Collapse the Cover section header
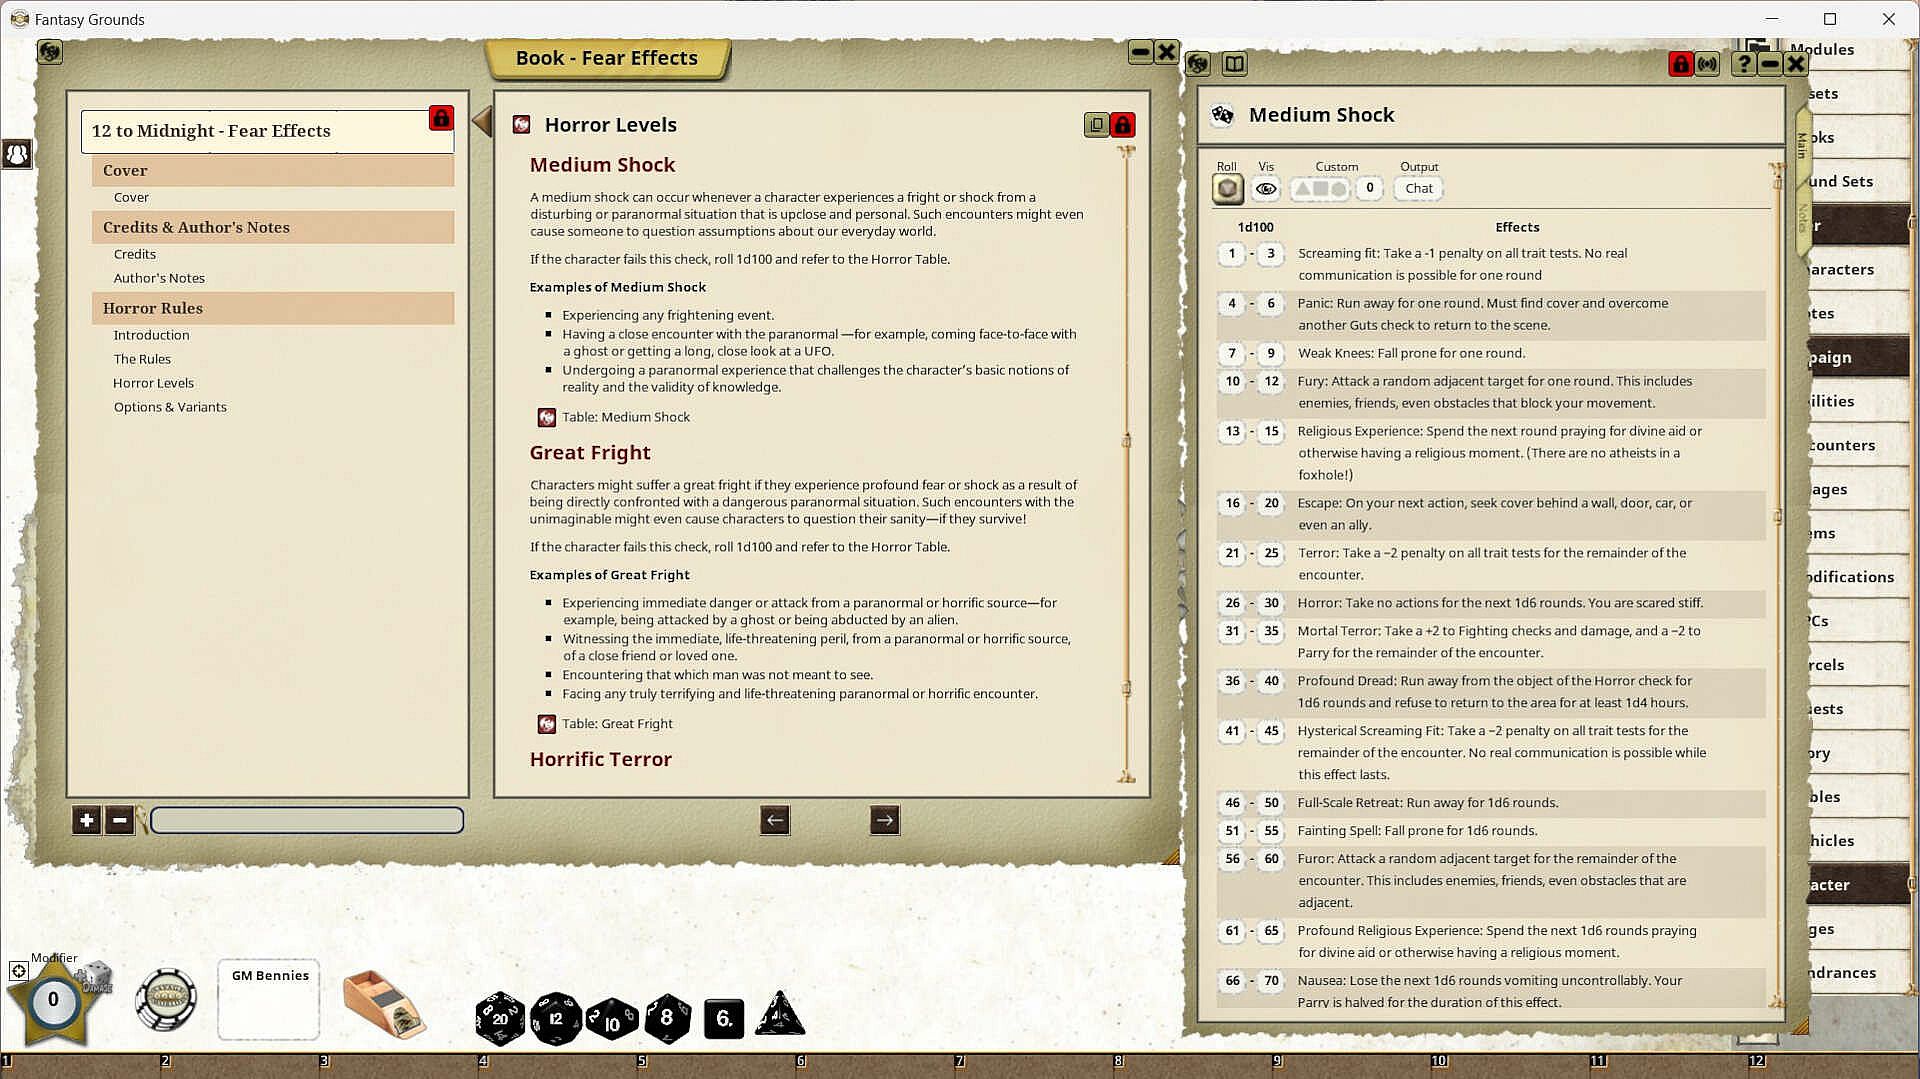The width and height of the screenshot is (1920, 1079). click(273, 170)
